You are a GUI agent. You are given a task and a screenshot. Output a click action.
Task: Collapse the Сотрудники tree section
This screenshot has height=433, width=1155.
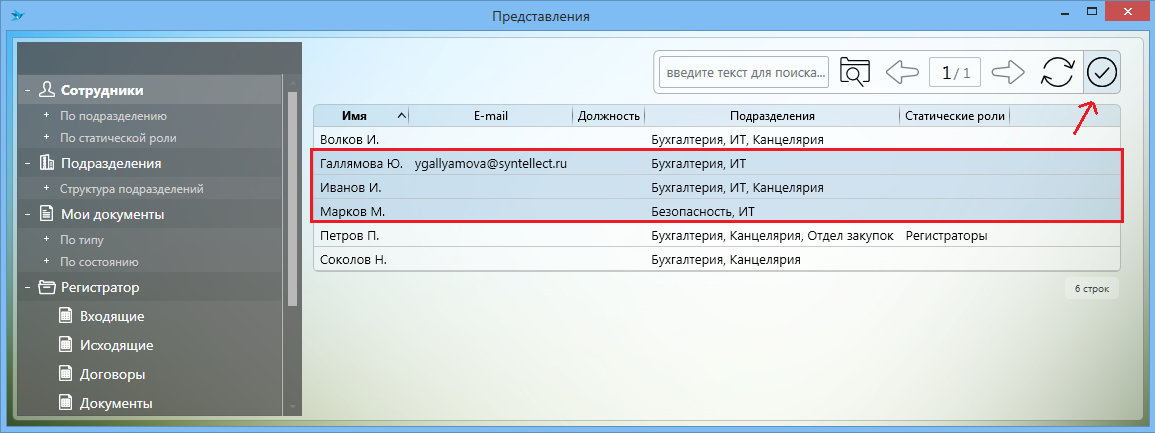pos(27,90)
